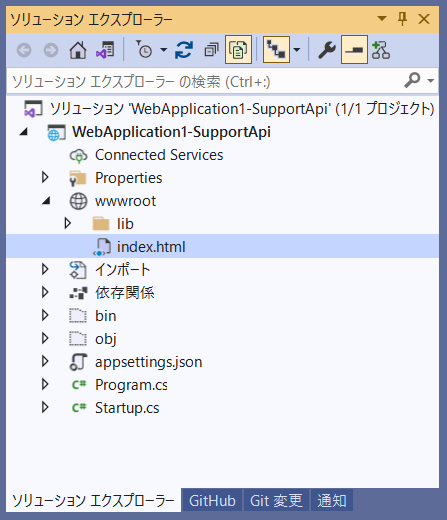Click the Sync (refresh arrows) icon
The width and height of the screenshot is (447, 520).
pyautogui.click(x=184, y=50)
